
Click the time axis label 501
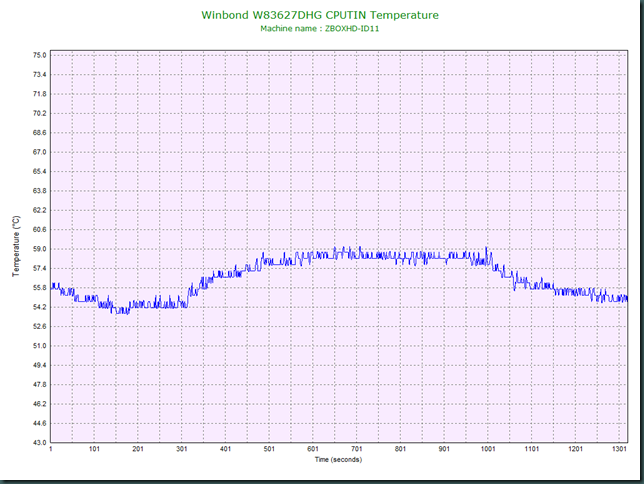(x=269, y=449)
